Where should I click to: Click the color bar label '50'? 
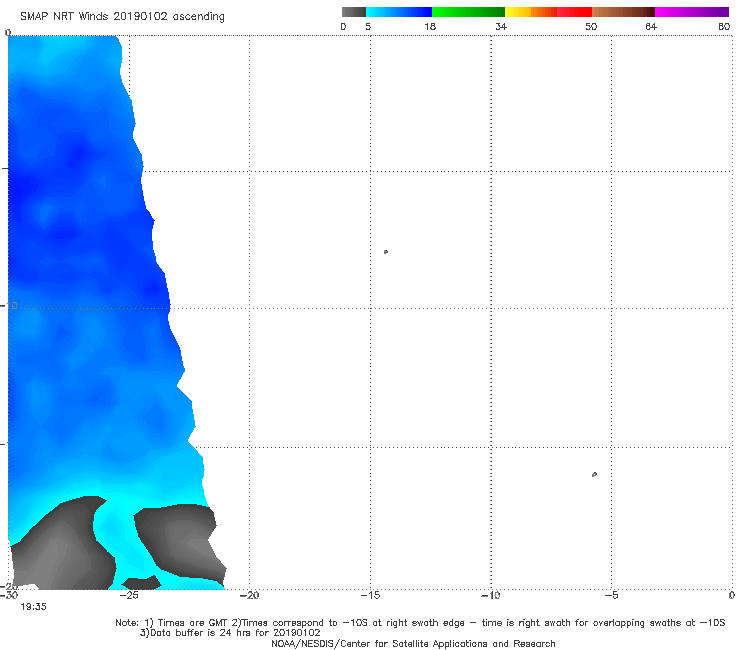coord(591,26)
